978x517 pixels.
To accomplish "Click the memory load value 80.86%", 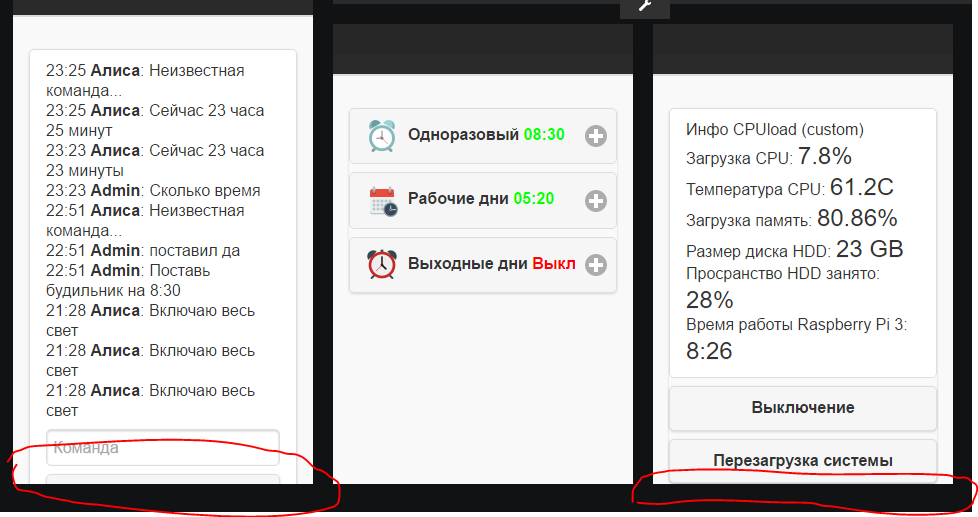I will point(857,218).
